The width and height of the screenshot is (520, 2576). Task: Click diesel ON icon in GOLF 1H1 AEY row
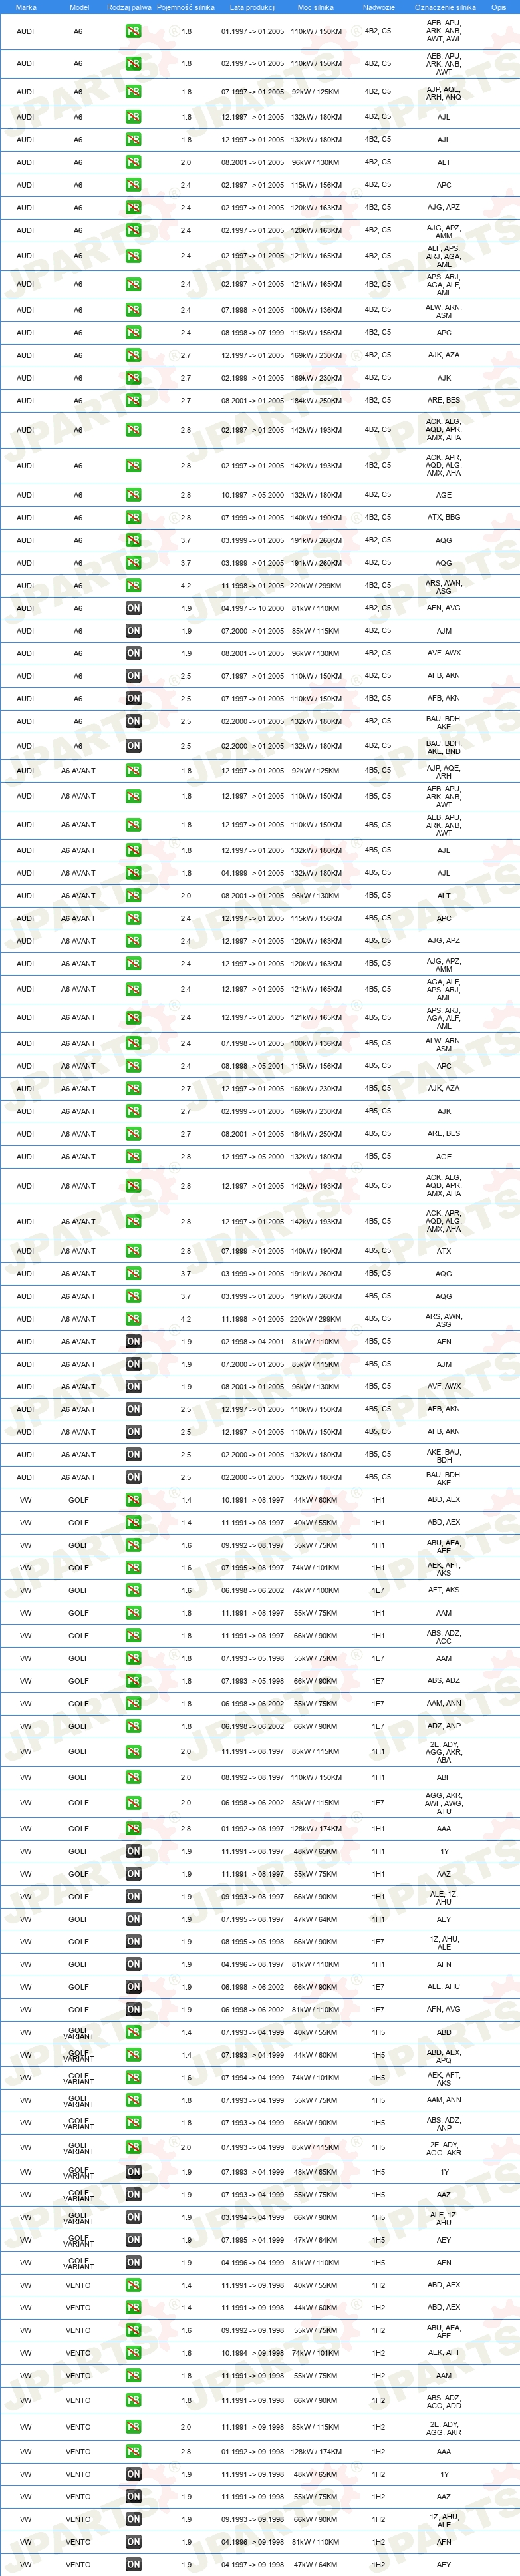[133, 1919]
